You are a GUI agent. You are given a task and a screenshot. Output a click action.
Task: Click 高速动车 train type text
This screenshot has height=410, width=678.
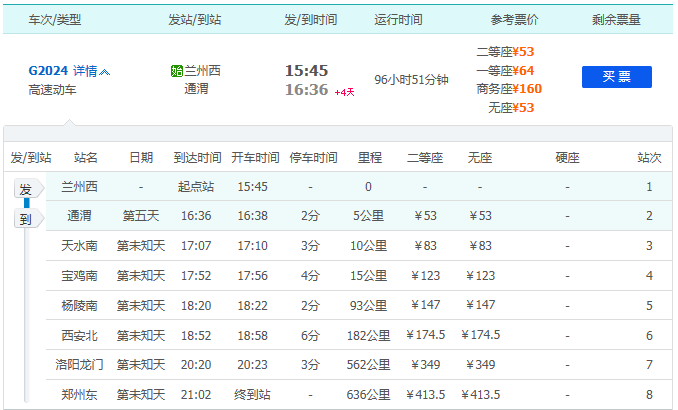click(52, 90)
